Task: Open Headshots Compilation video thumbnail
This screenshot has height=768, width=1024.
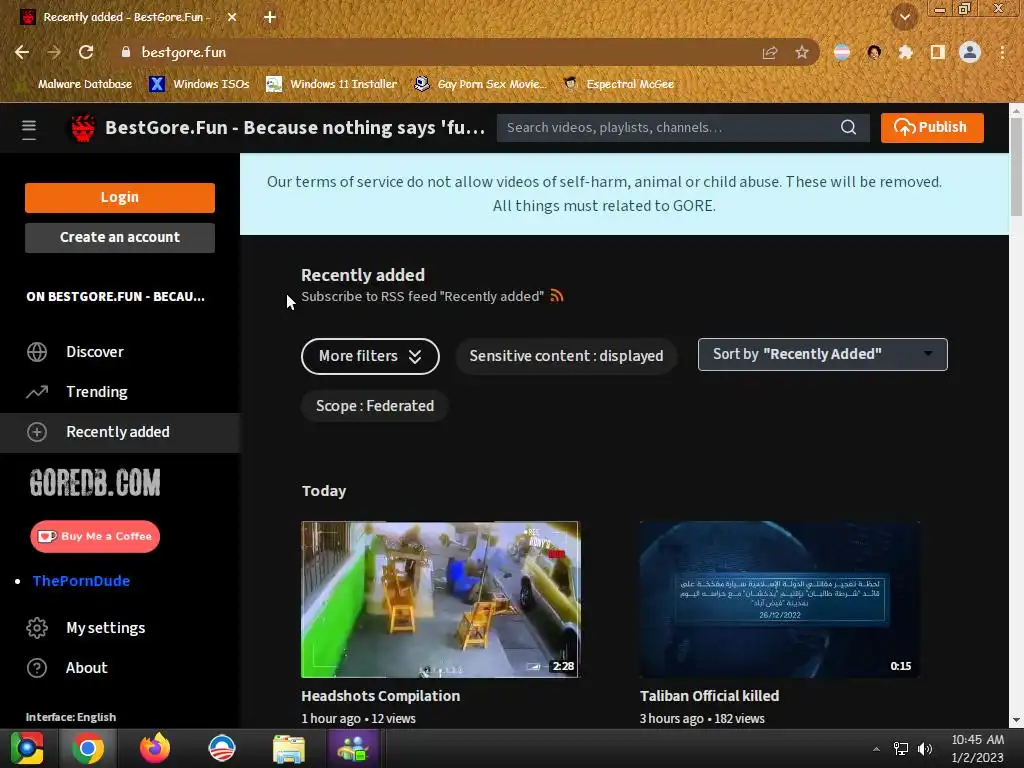Action: [440, 599]
